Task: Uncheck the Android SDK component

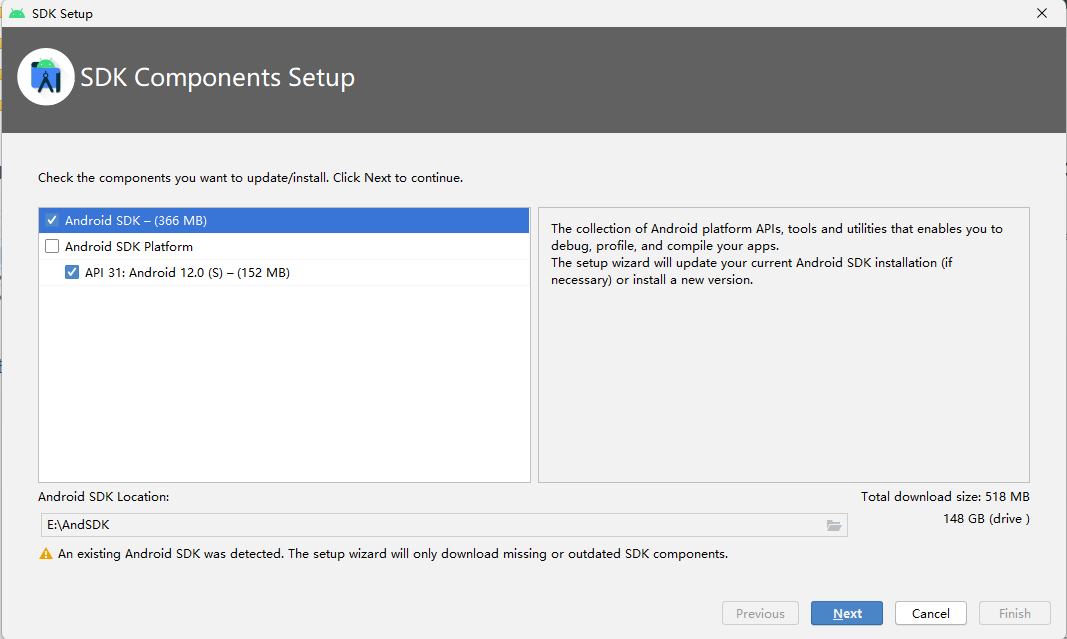Action: pos(53,220)
